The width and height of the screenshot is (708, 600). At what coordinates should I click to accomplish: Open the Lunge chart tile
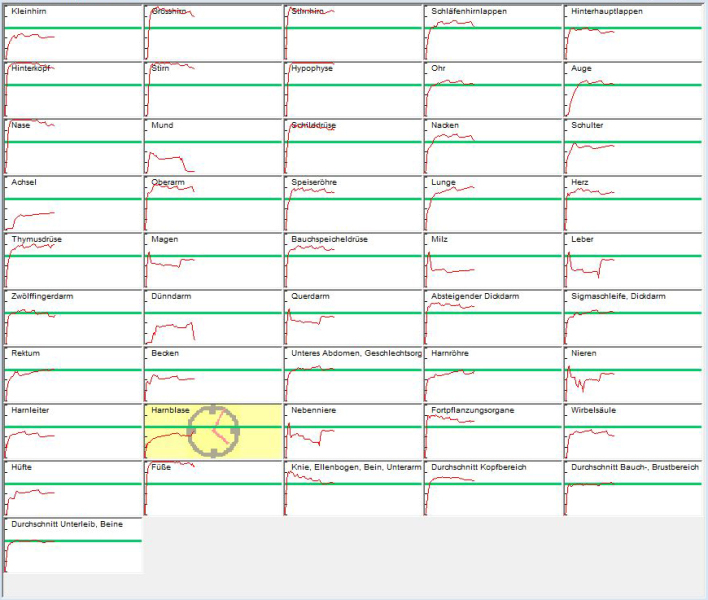492,204
